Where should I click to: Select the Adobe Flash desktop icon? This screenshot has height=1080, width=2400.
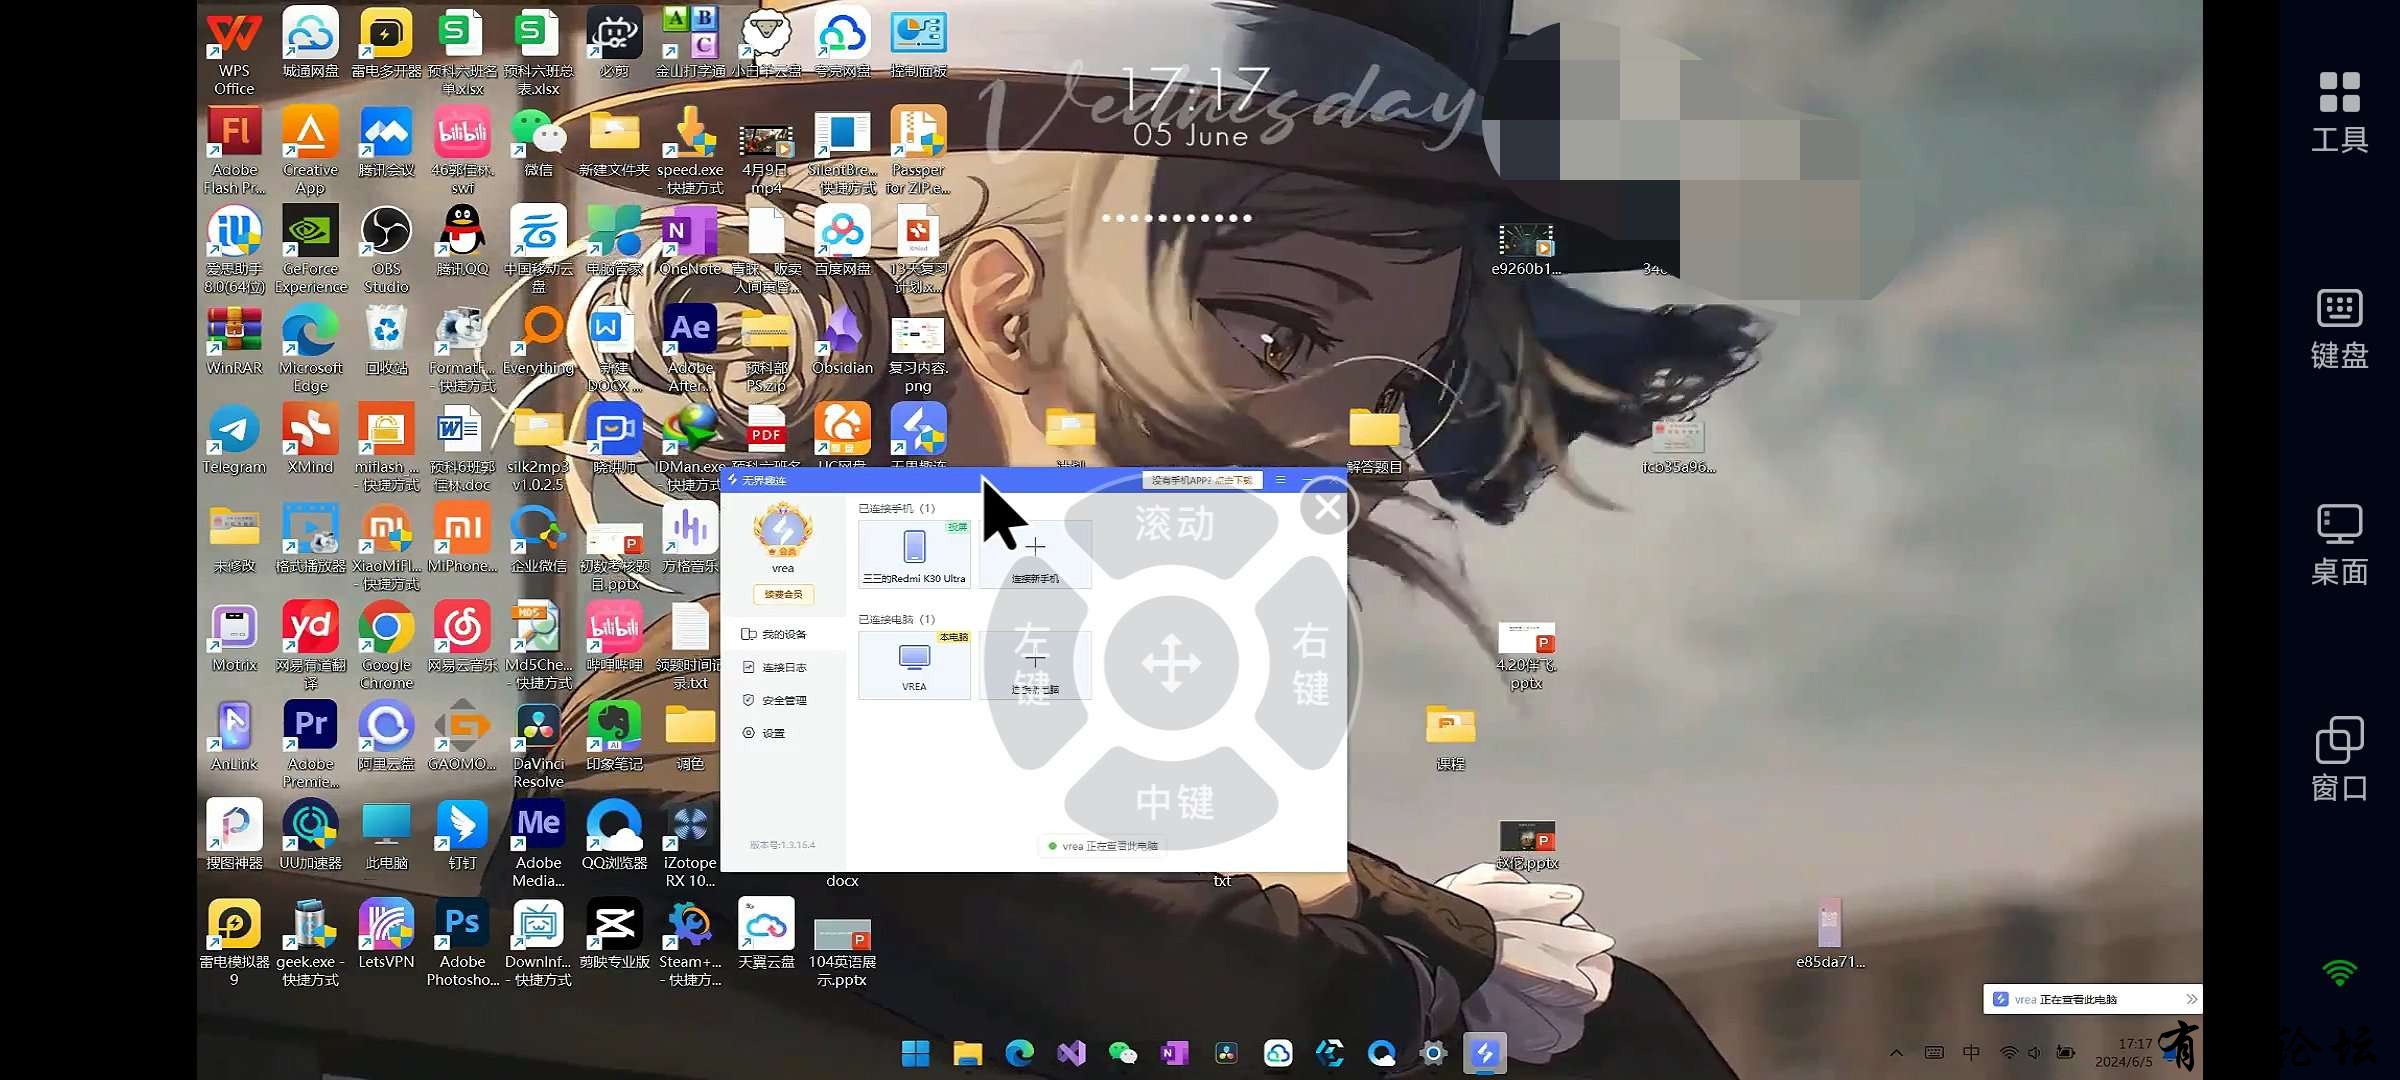coord(234,150)
